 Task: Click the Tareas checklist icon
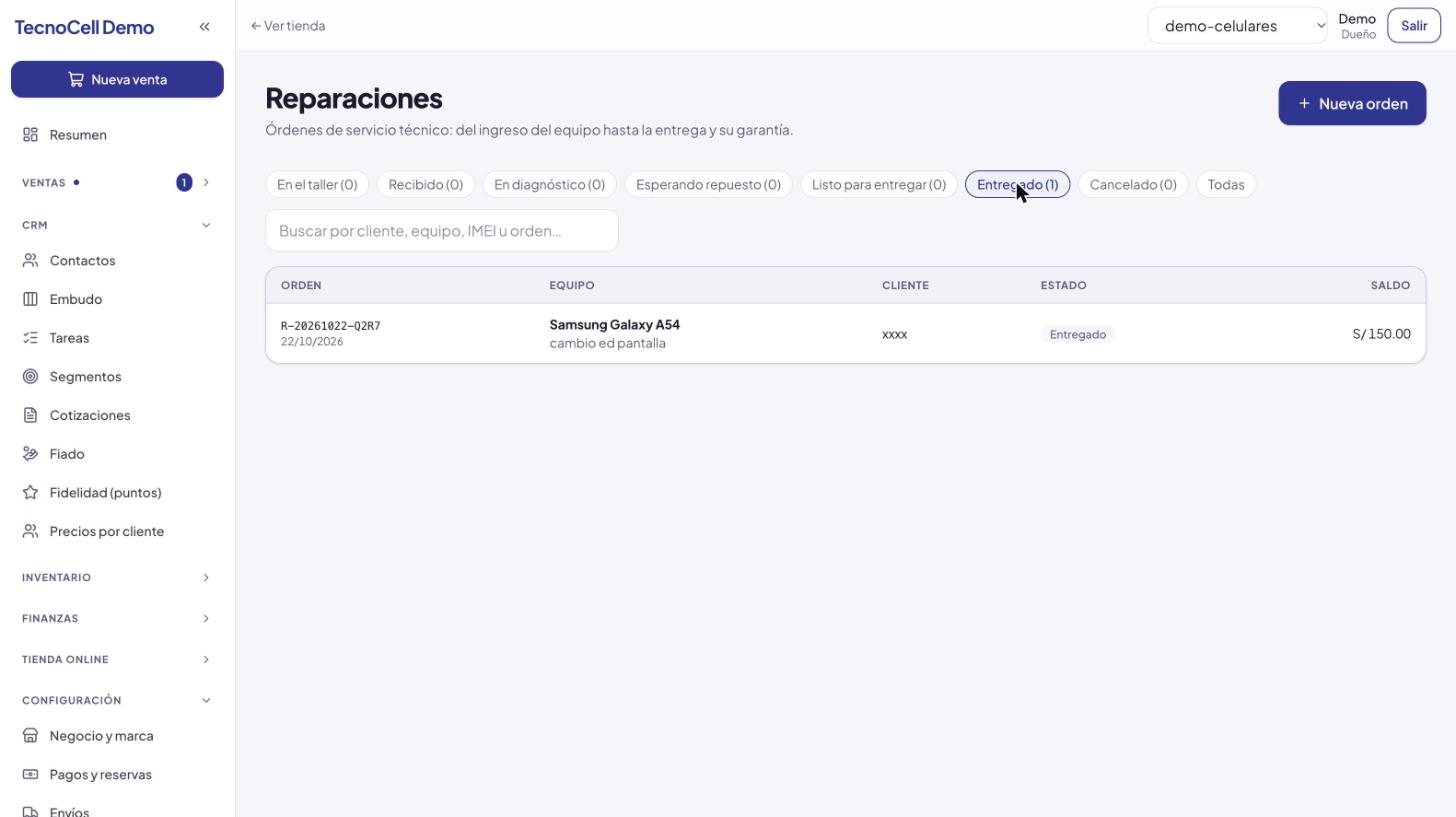(30, 338)
